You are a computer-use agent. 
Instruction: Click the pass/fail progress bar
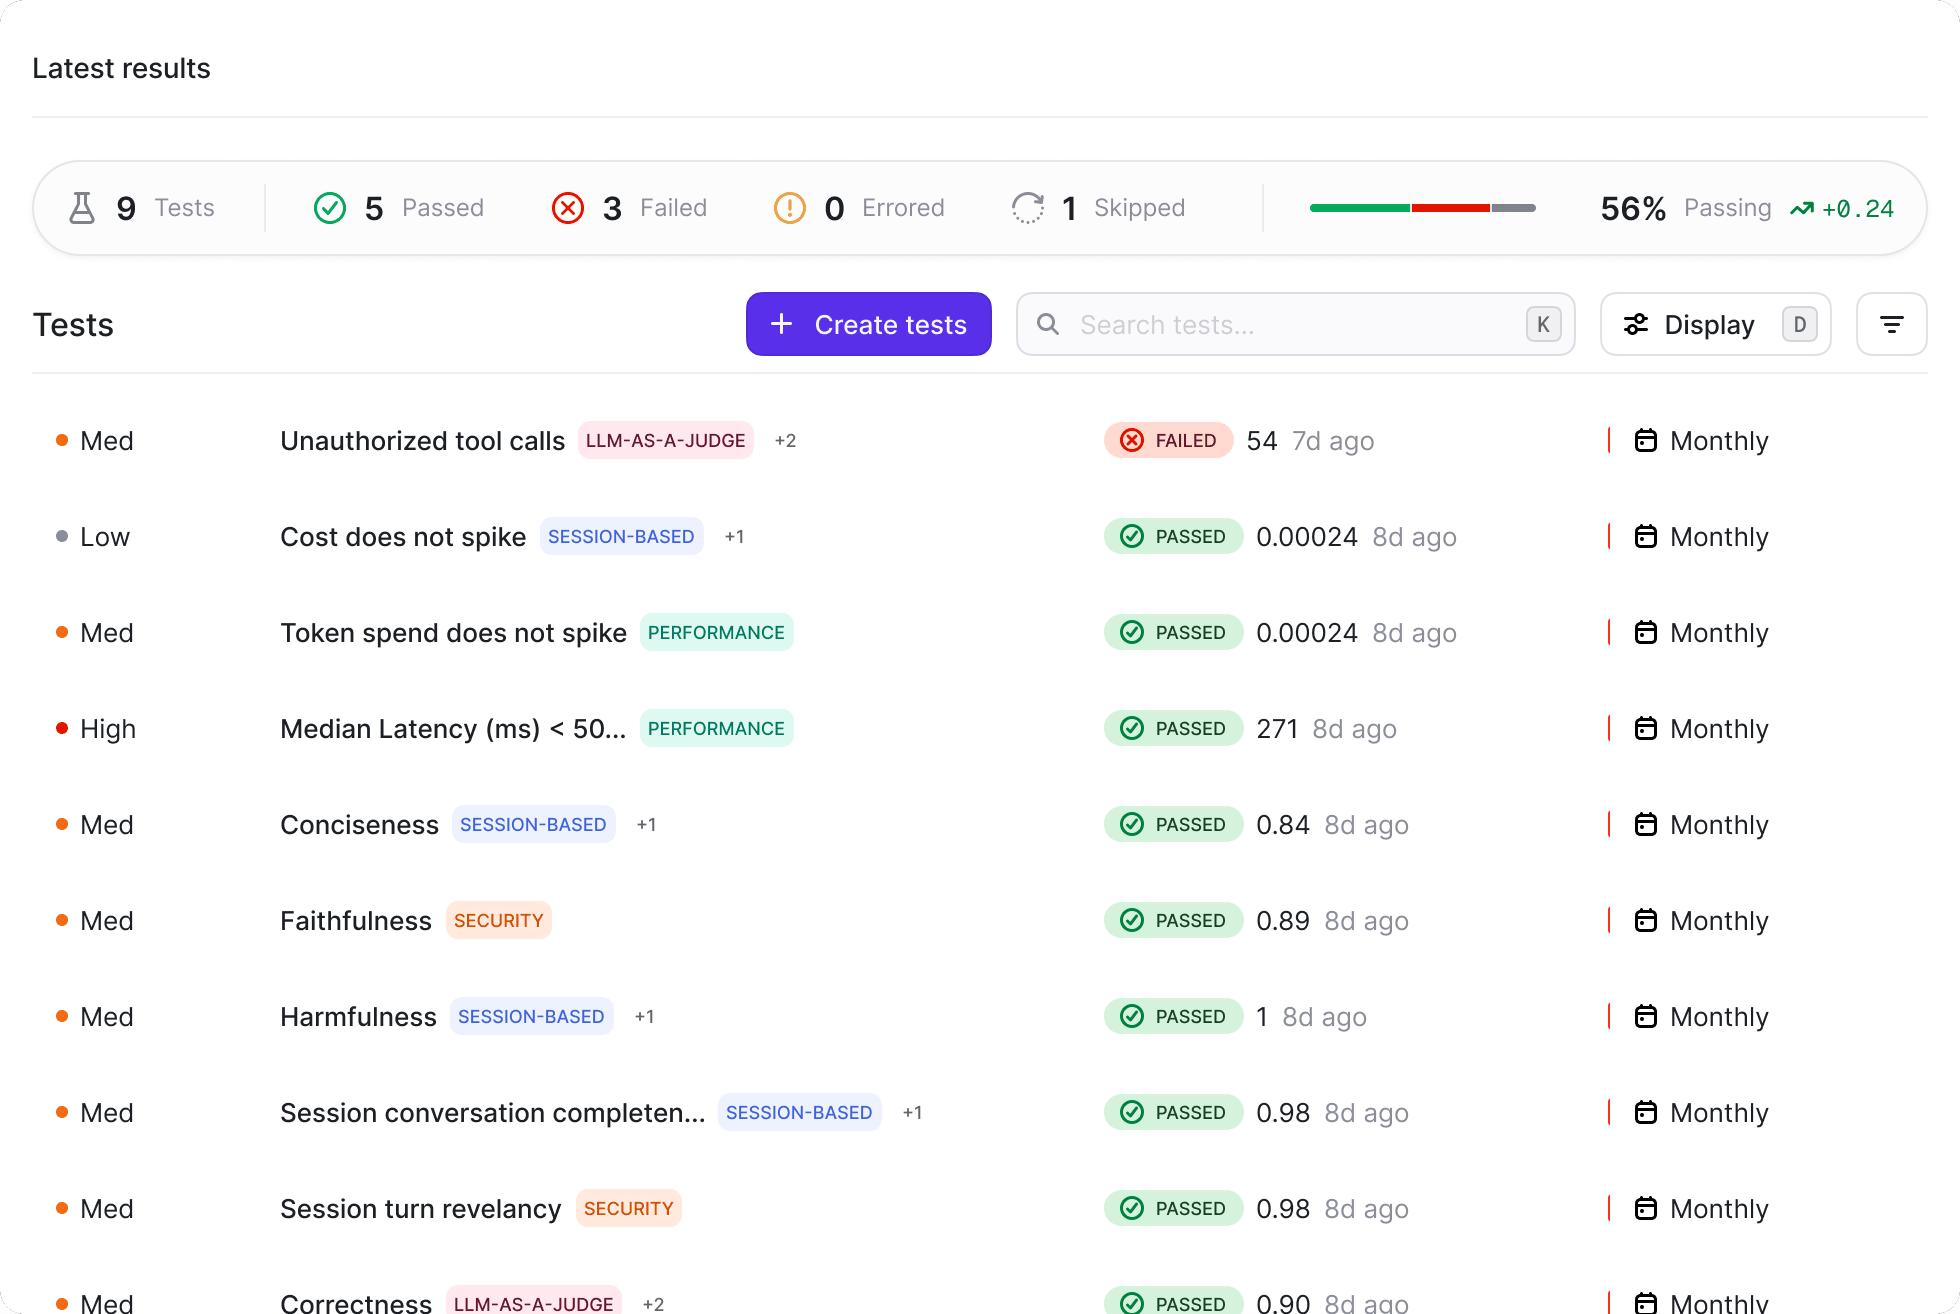(x=1423, y=208)
